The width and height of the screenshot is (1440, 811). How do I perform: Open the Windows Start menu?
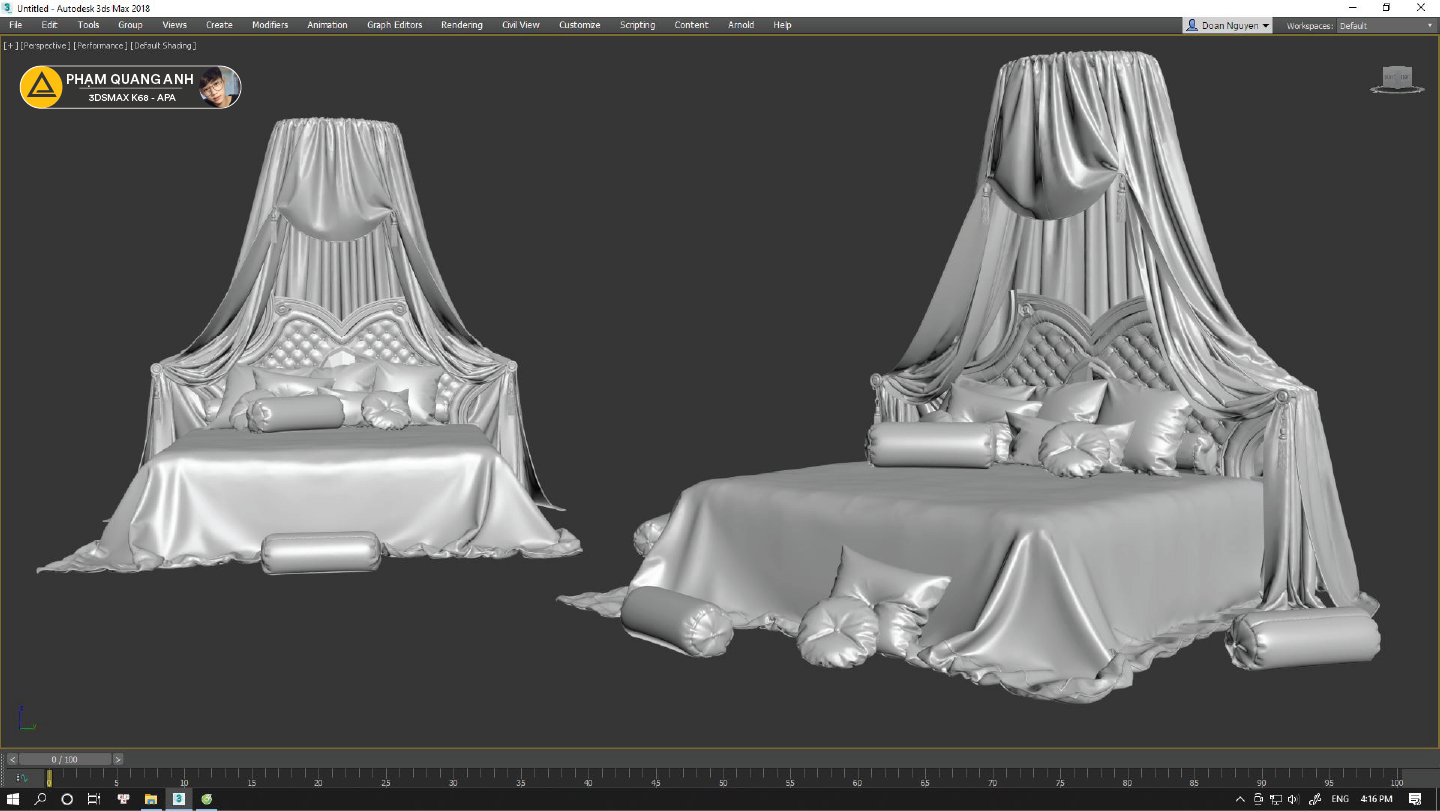point(13,799)
